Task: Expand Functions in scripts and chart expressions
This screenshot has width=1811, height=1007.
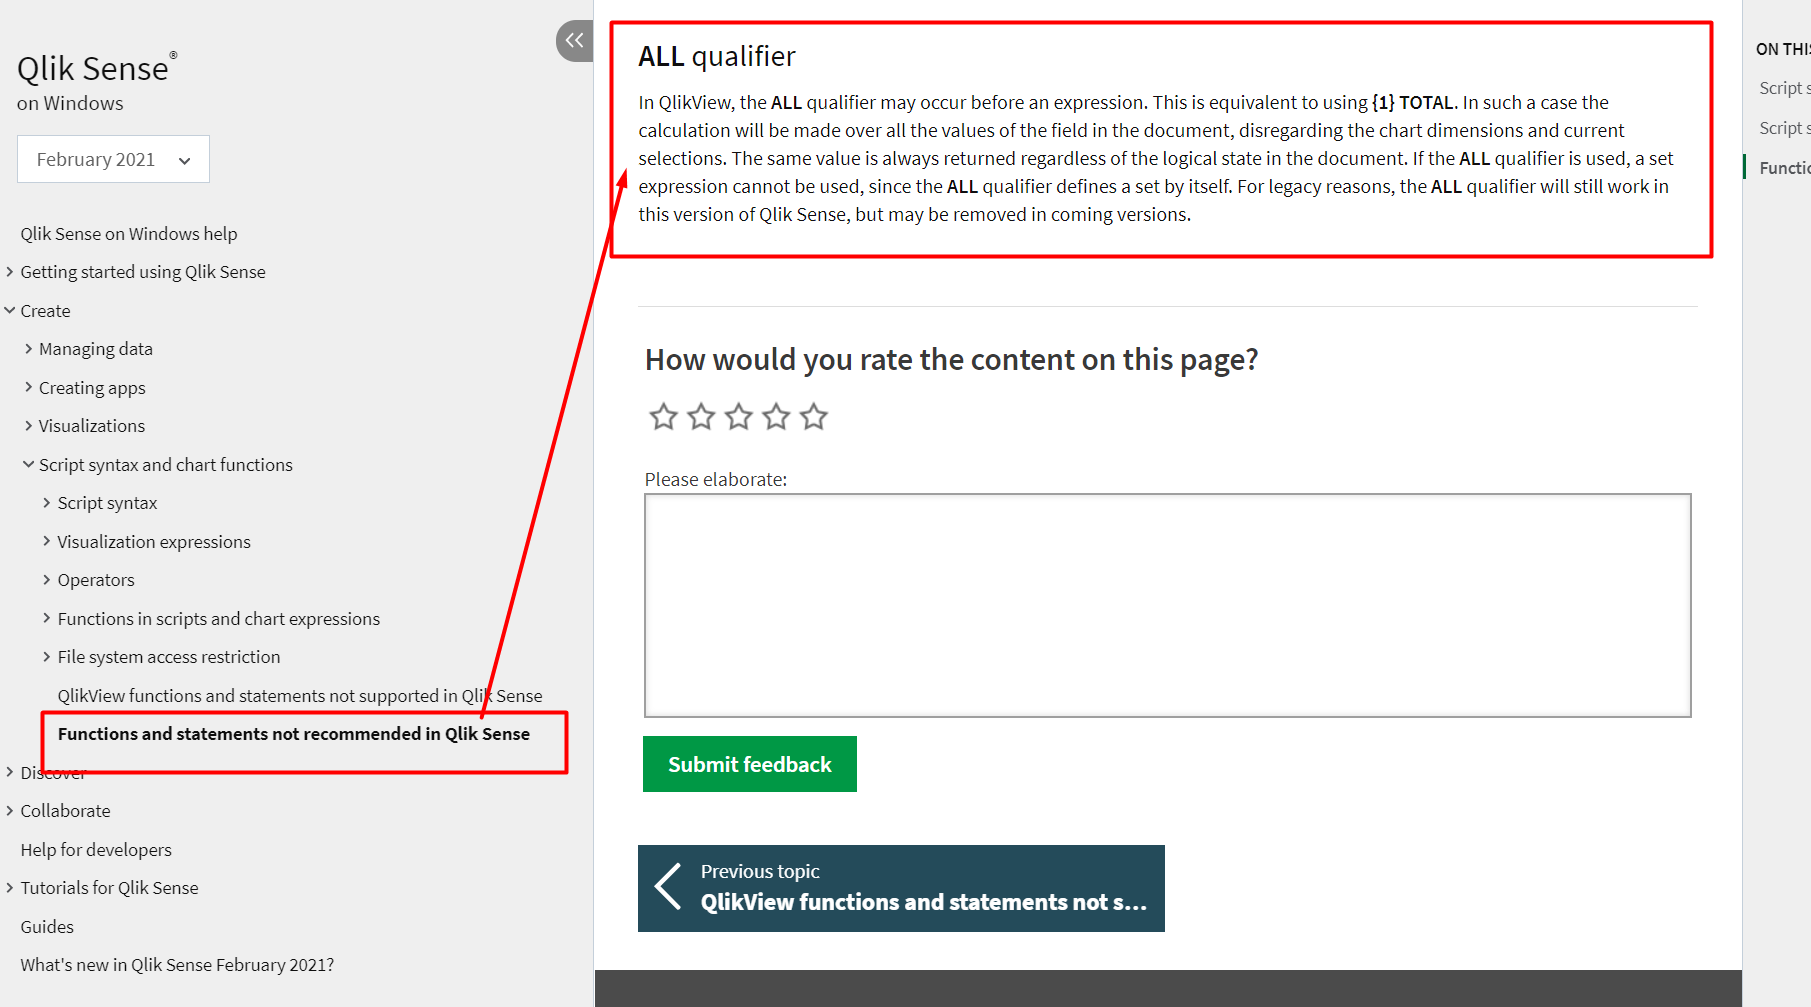Action: point(46,618)
